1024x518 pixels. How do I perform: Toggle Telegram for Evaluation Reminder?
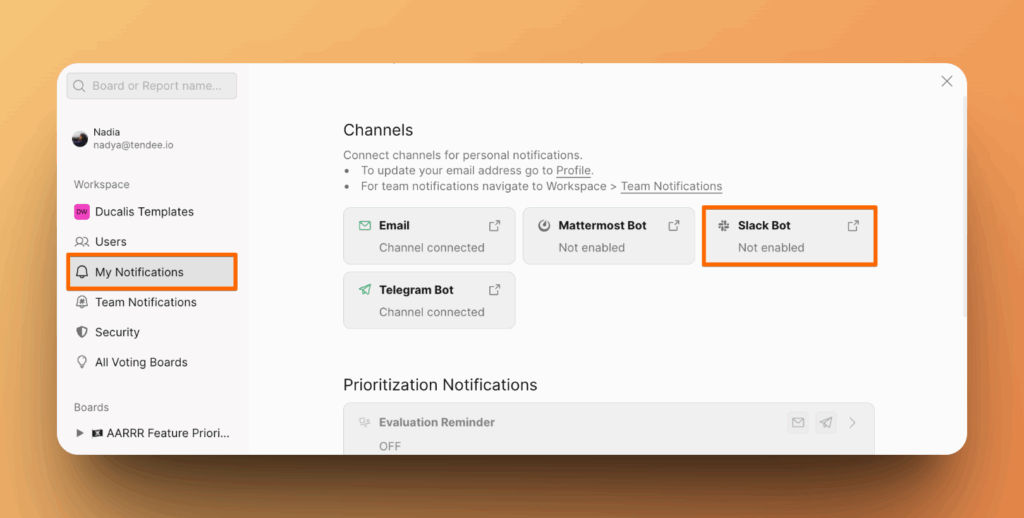825,423
